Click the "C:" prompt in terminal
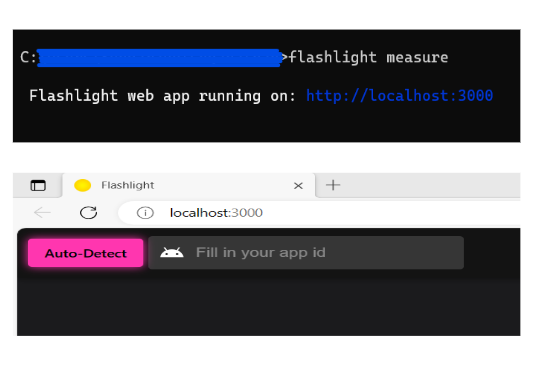535x365 pixels. [x=28, y=57]
